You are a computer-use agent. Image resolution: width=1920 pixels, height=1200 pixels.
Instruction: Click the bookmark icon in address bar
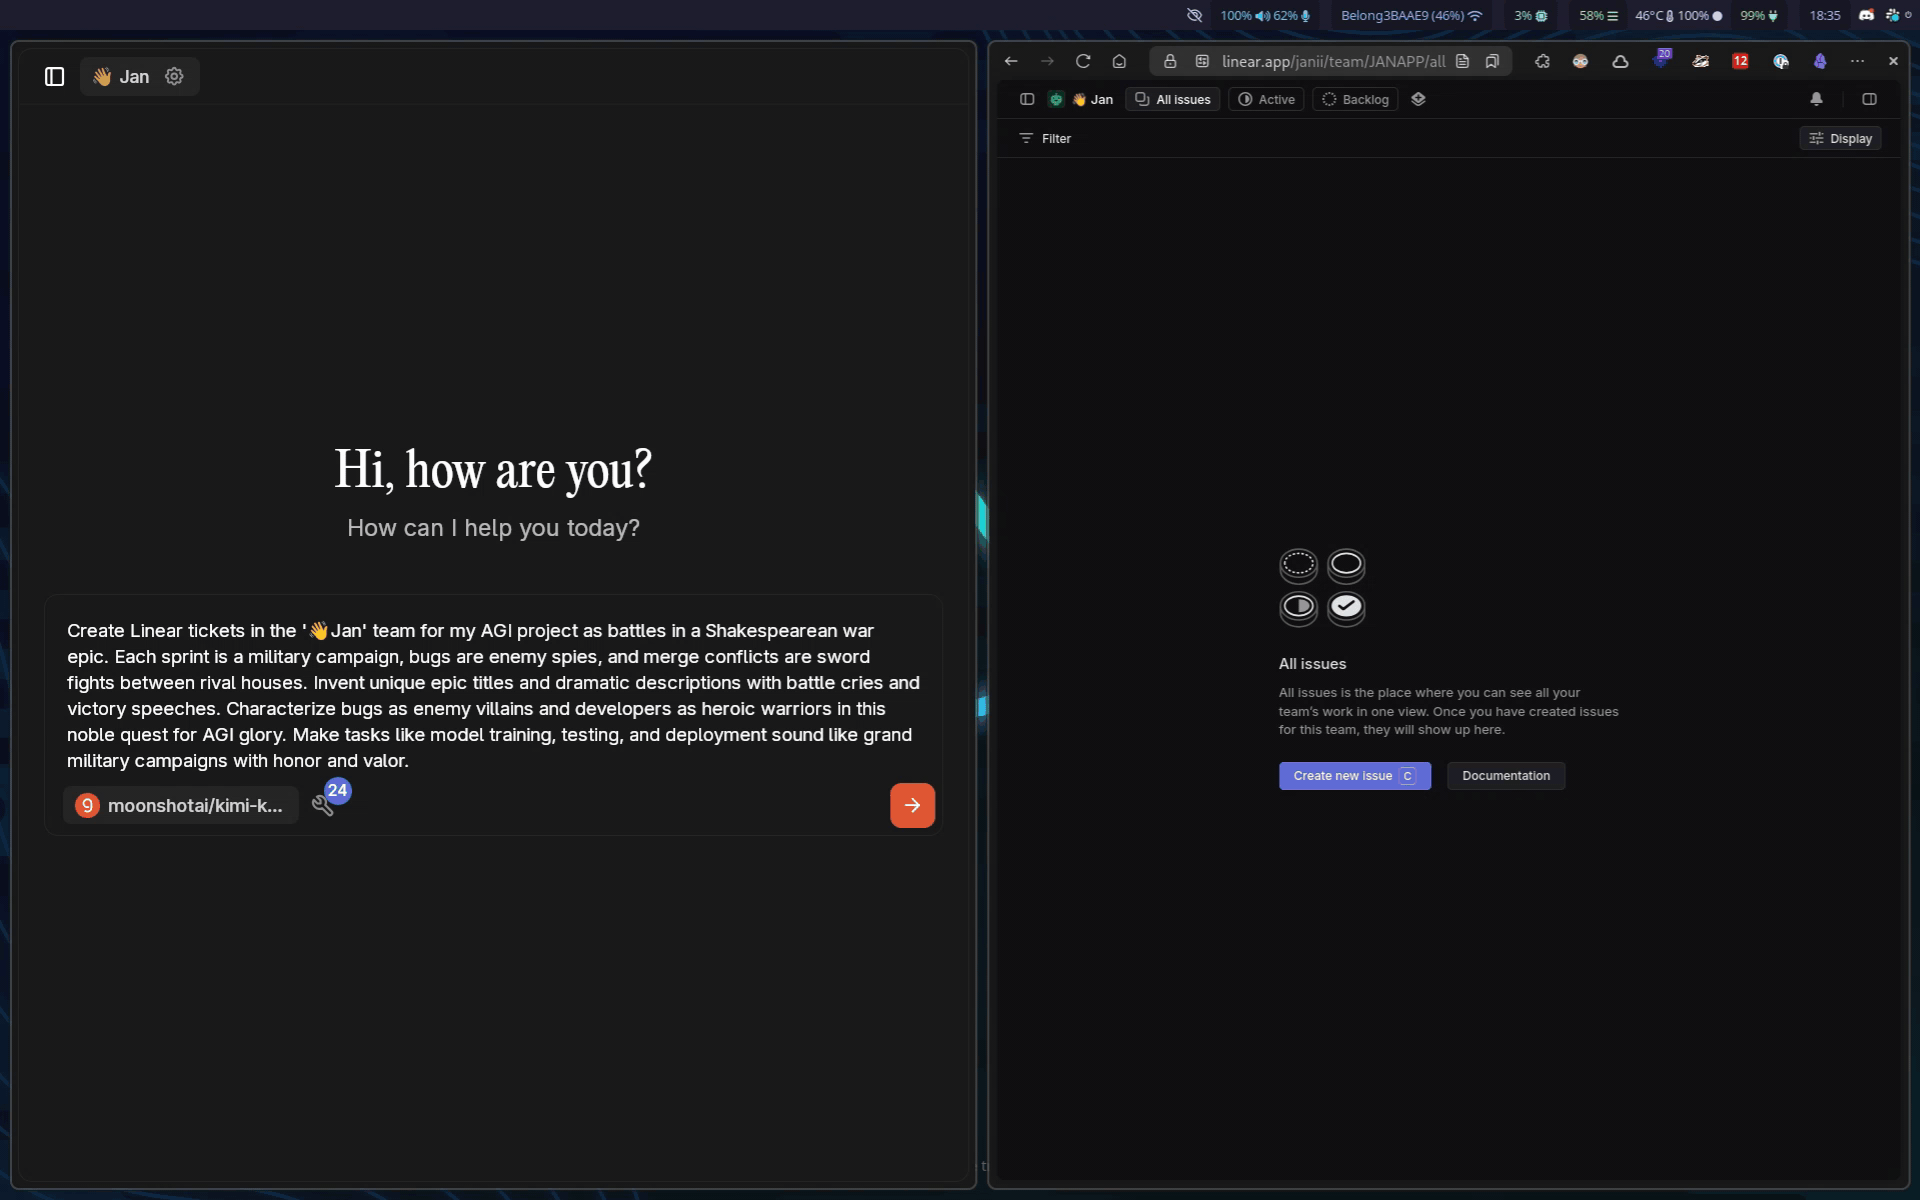(1492, 61)
